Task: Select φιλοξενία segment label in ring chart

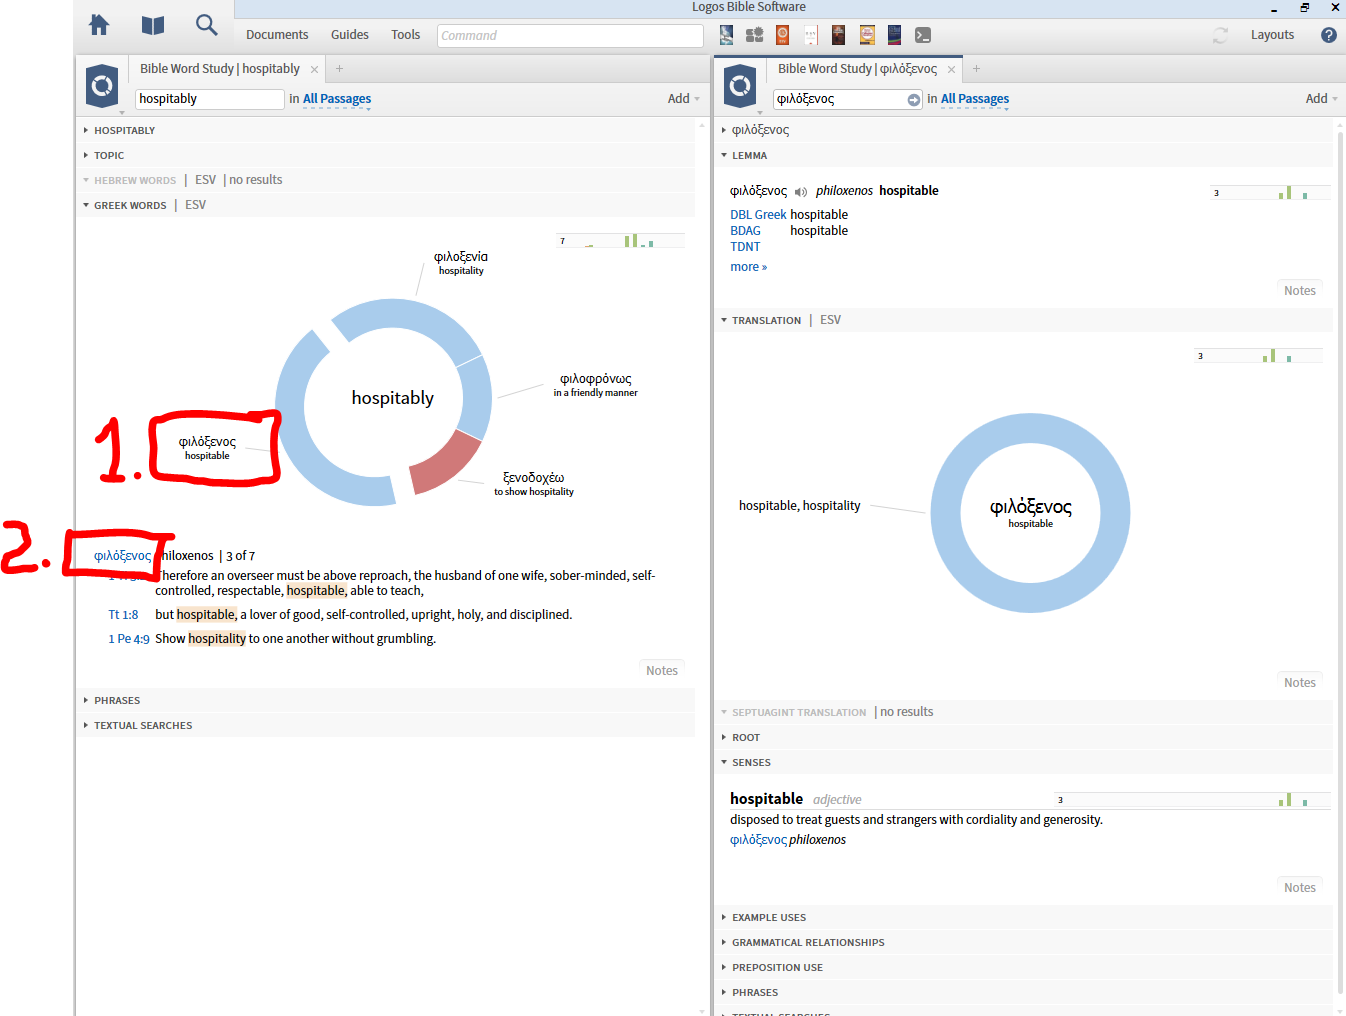Action: pos(461,263)
